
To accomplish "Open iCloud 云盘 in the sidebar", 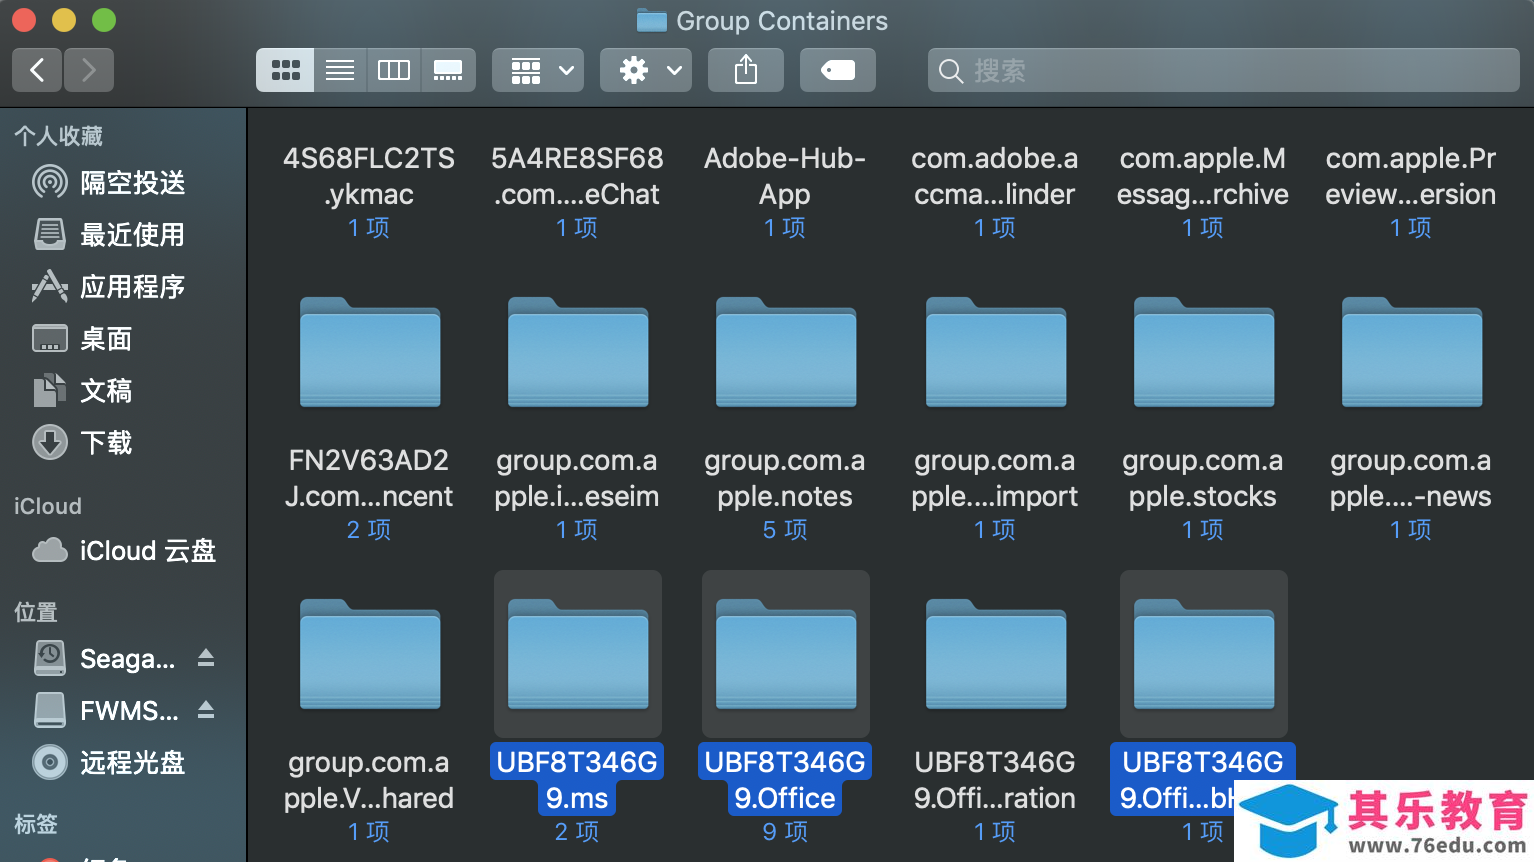I will click(124, 551).
